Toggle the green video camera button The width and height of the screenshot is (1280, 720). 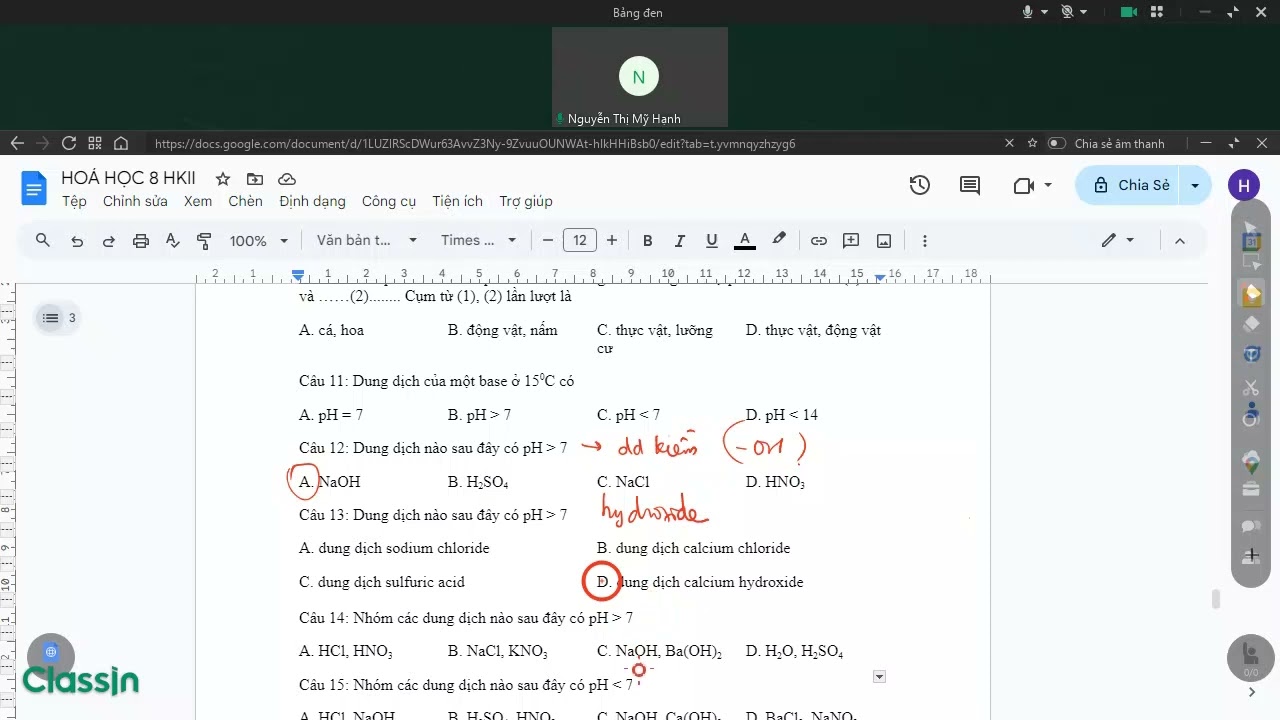point(1128,12)
